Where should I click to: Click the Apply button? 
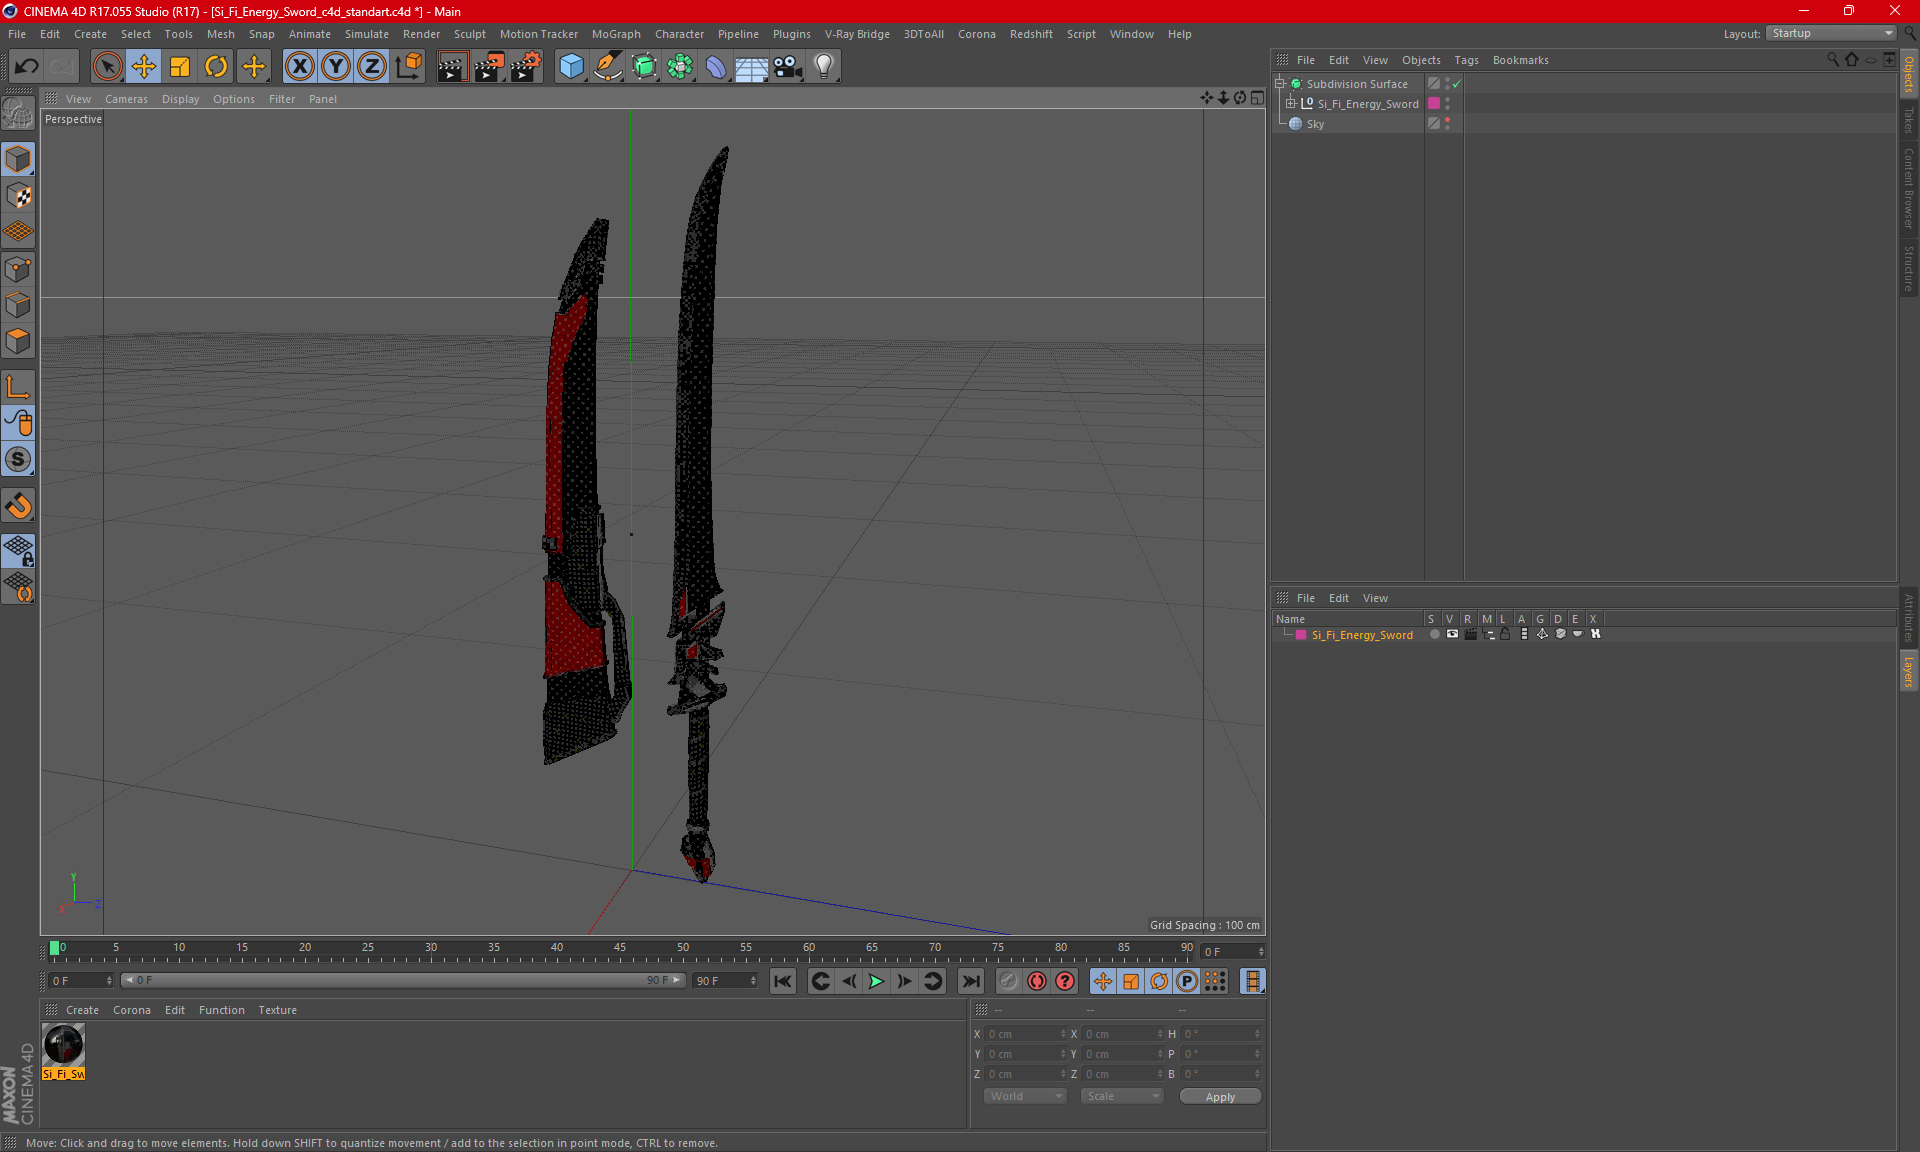[1220, 1097]
